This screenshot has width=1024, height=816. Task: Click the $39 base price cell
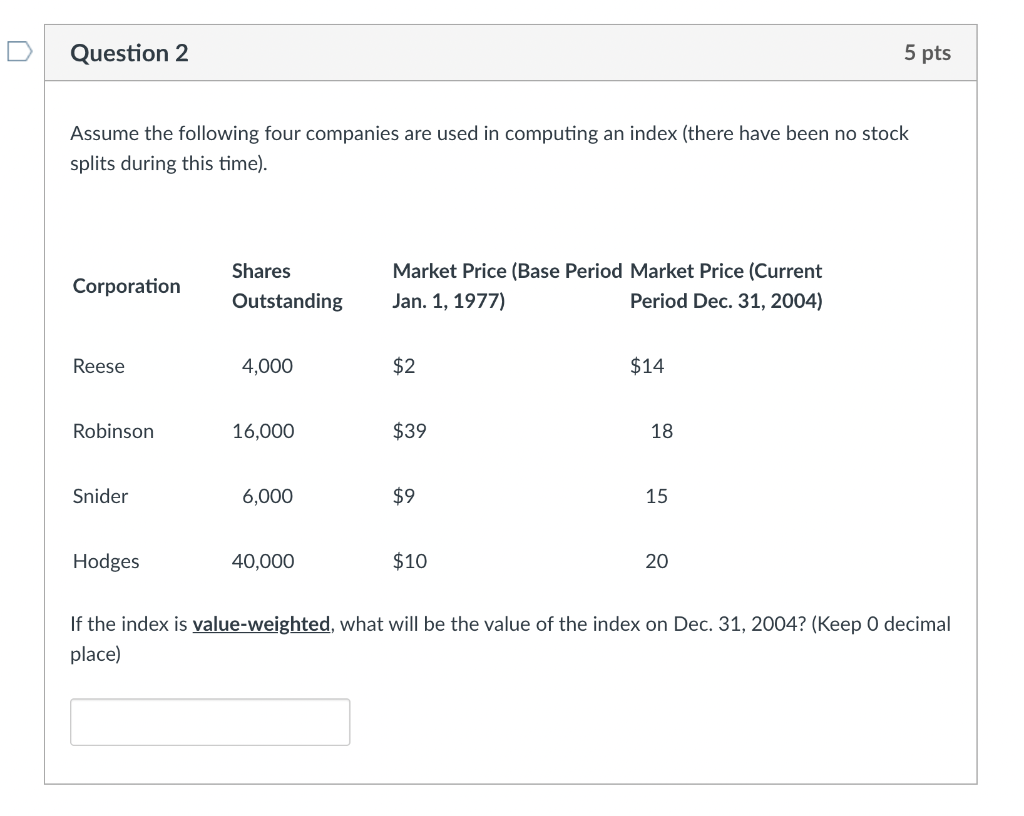(x=409, y=431)
